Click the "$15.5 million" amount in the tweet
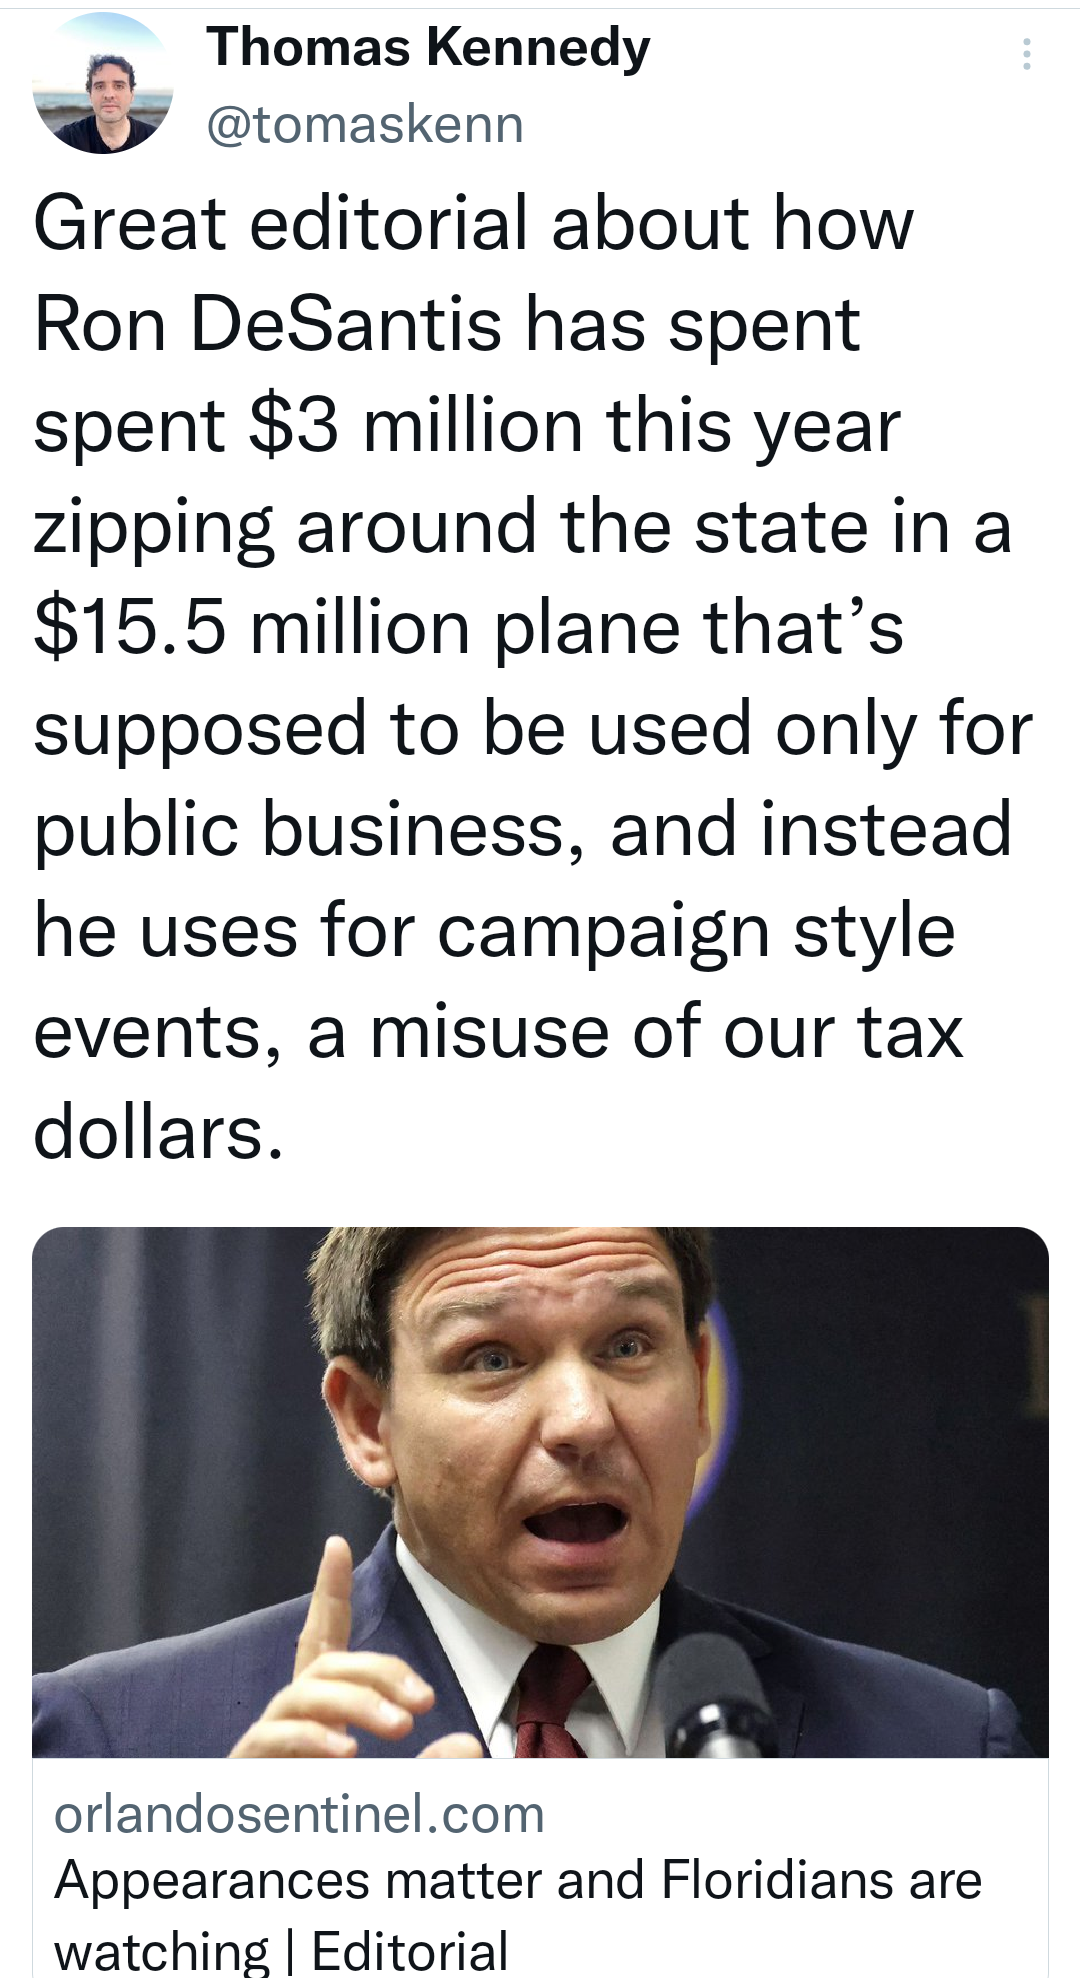Image resolution: width=1080 pixels, height=1978 pixels. (x=252, y=628)
